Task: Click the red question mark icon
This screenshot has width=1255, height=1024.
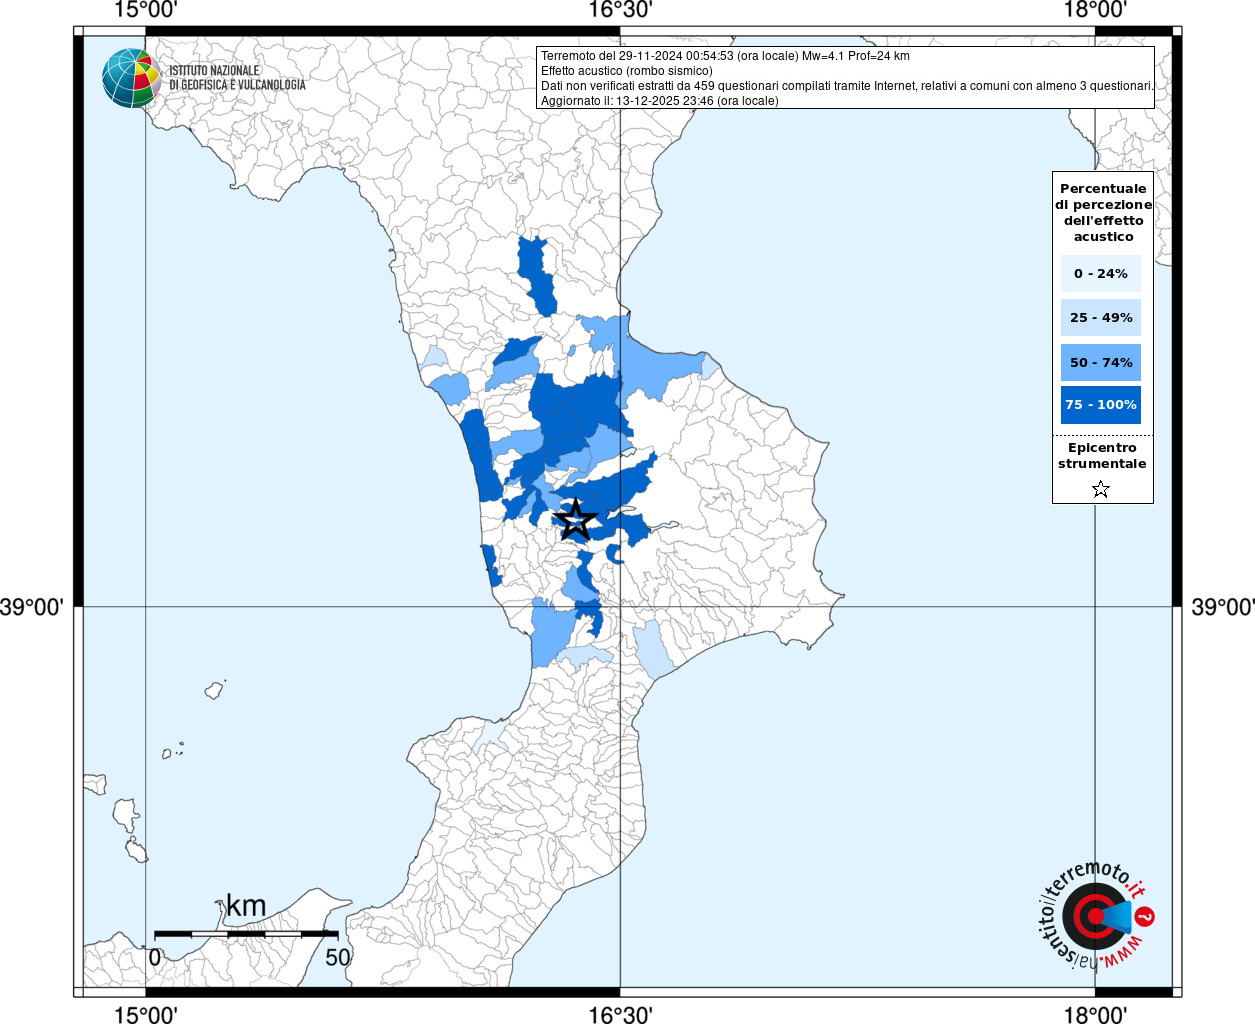Action: [1145, 916]
